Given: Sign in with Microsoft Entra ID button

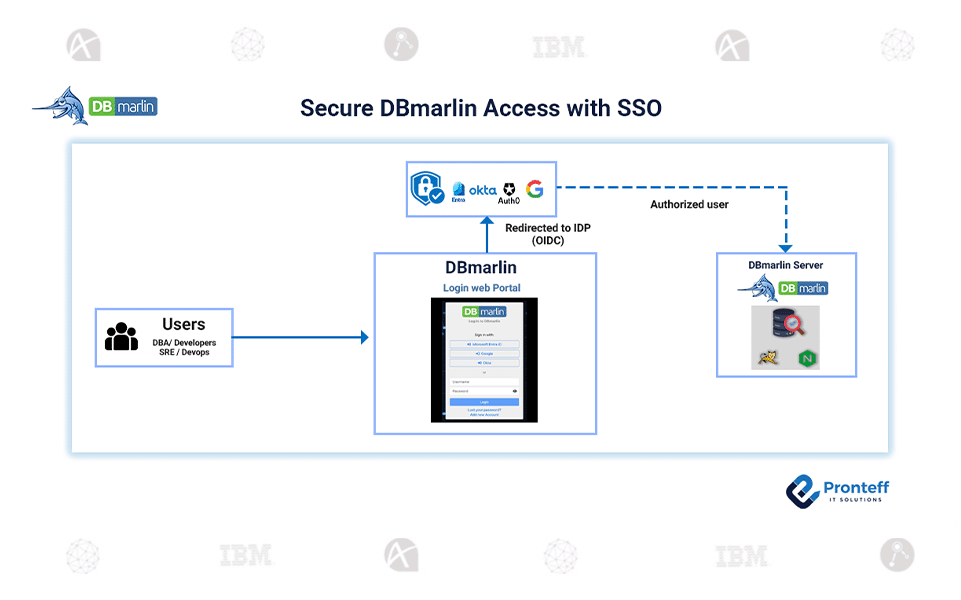Looking at the screenshot, I should tap(484, 344).
